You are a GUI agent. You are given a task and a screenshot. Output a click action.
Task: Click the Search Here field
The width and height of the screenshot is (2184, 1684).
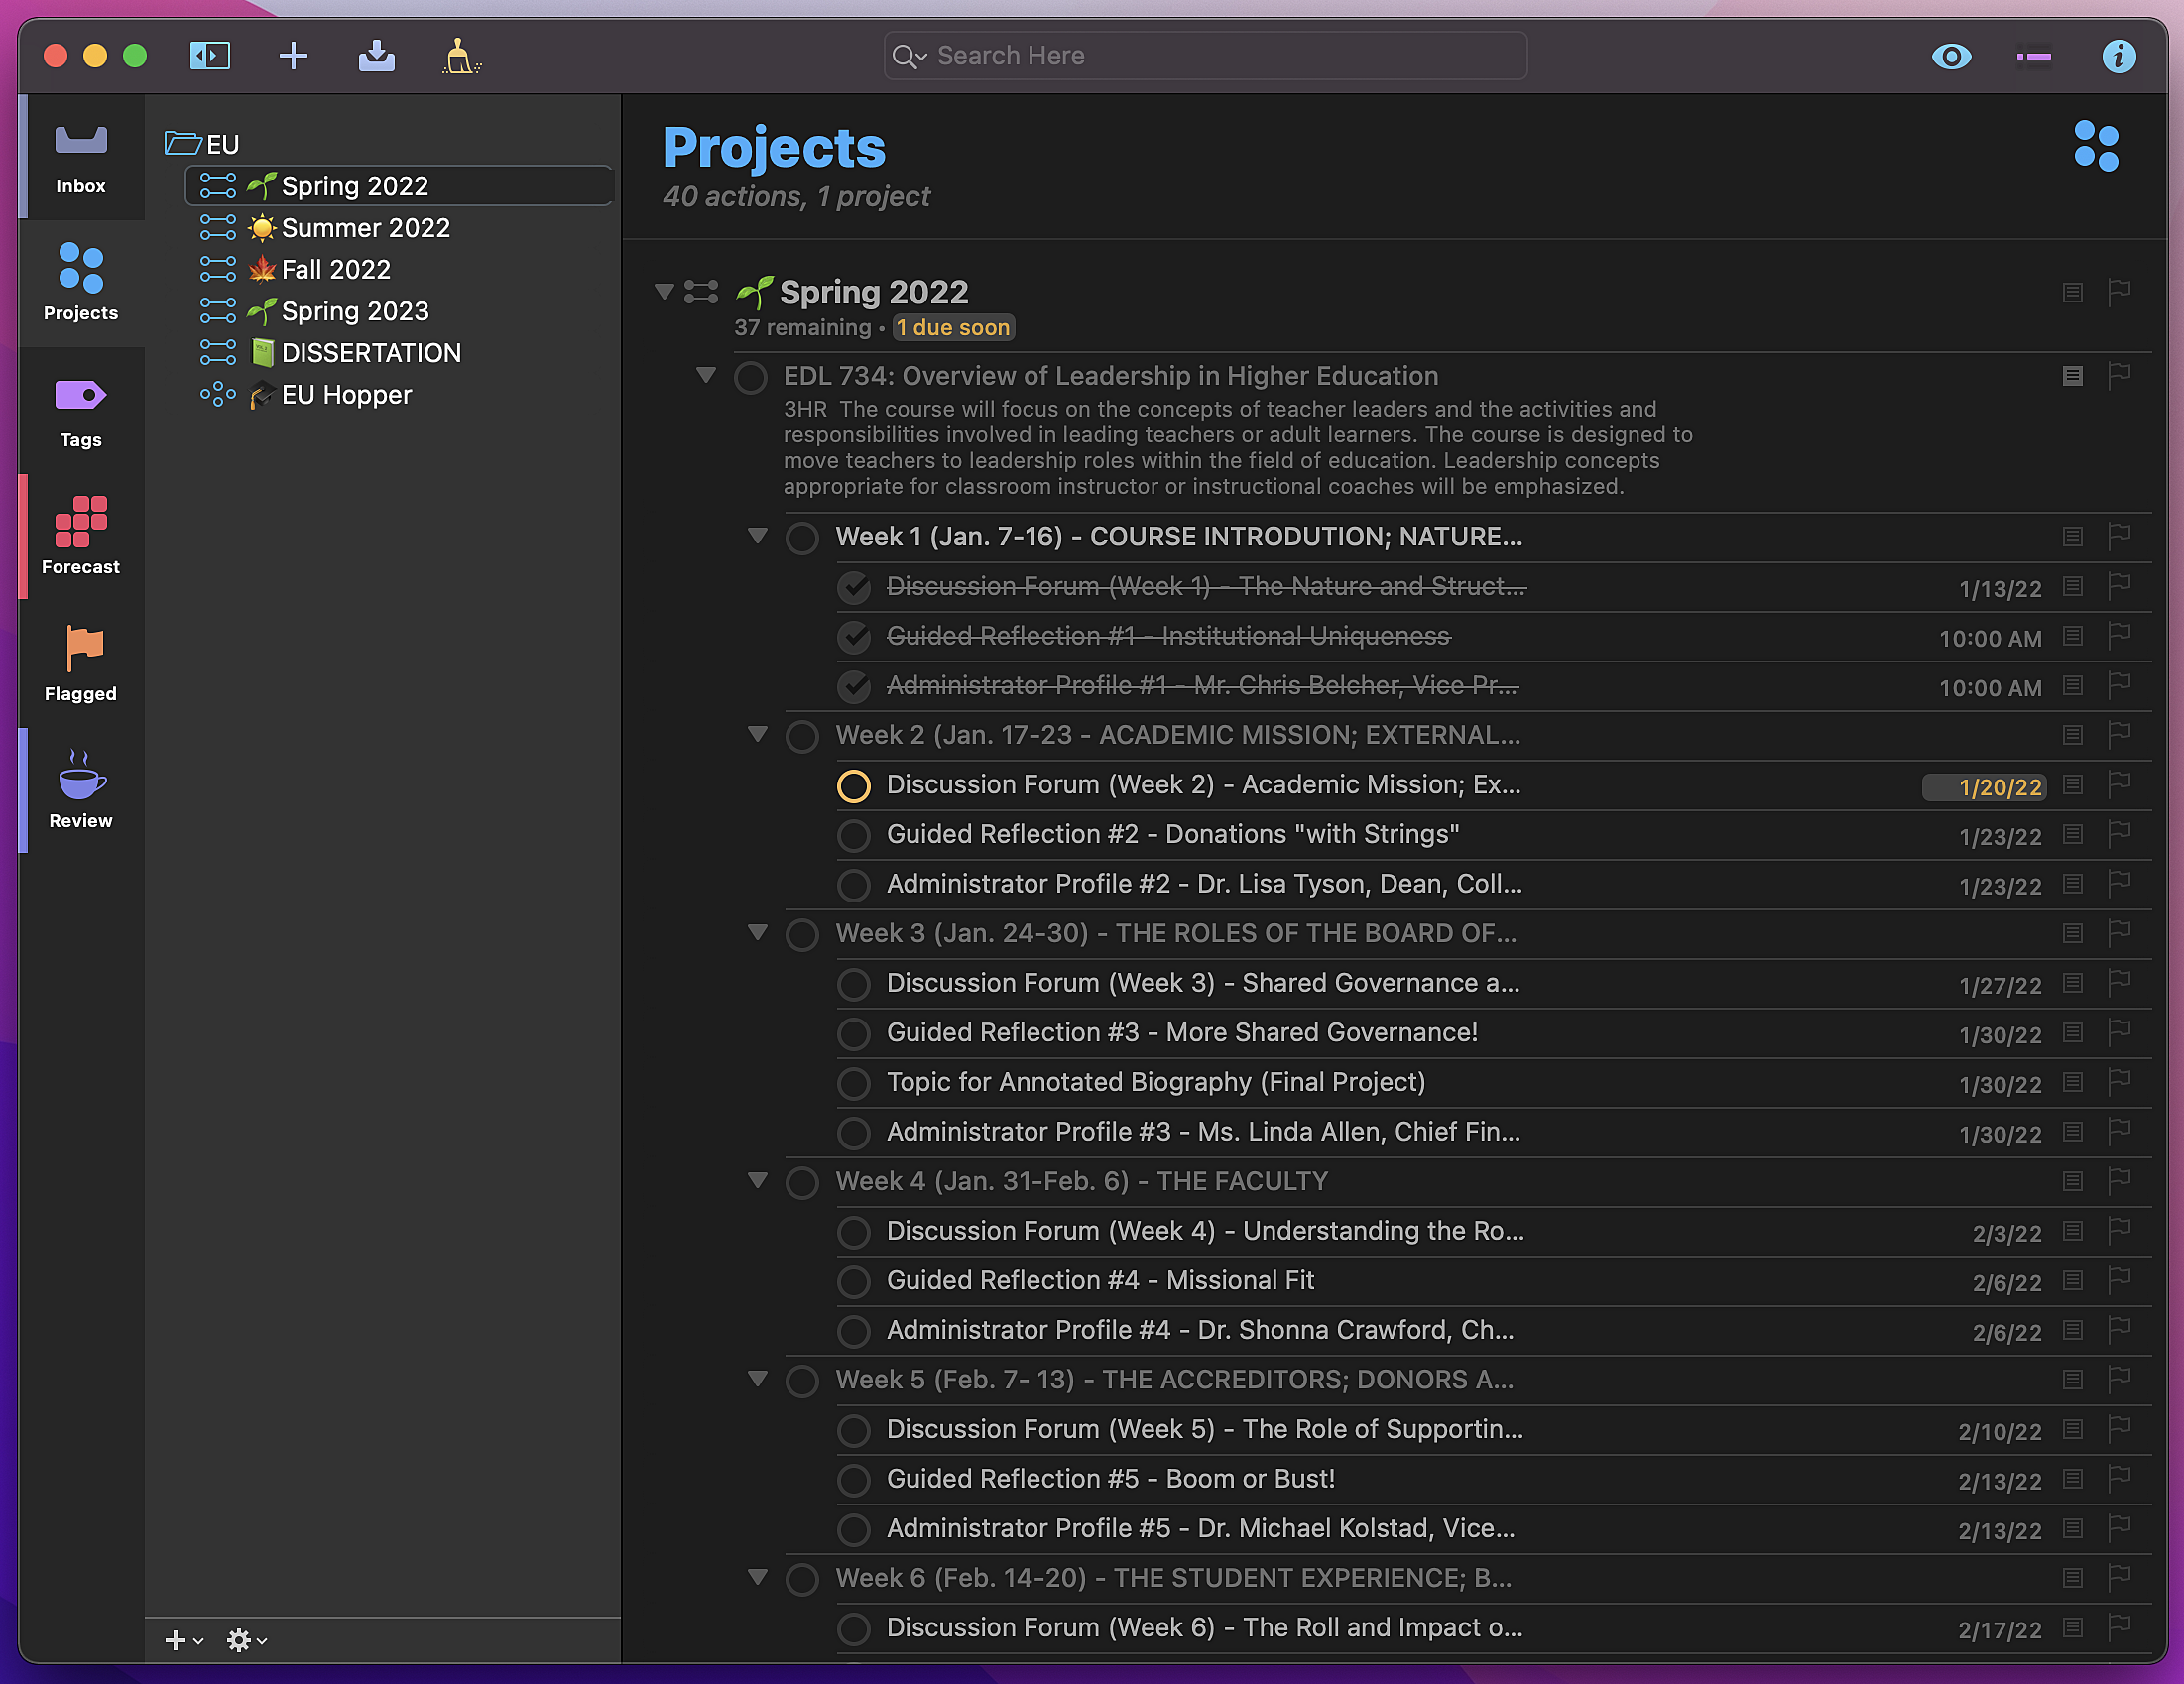(x=1205, y=56)
